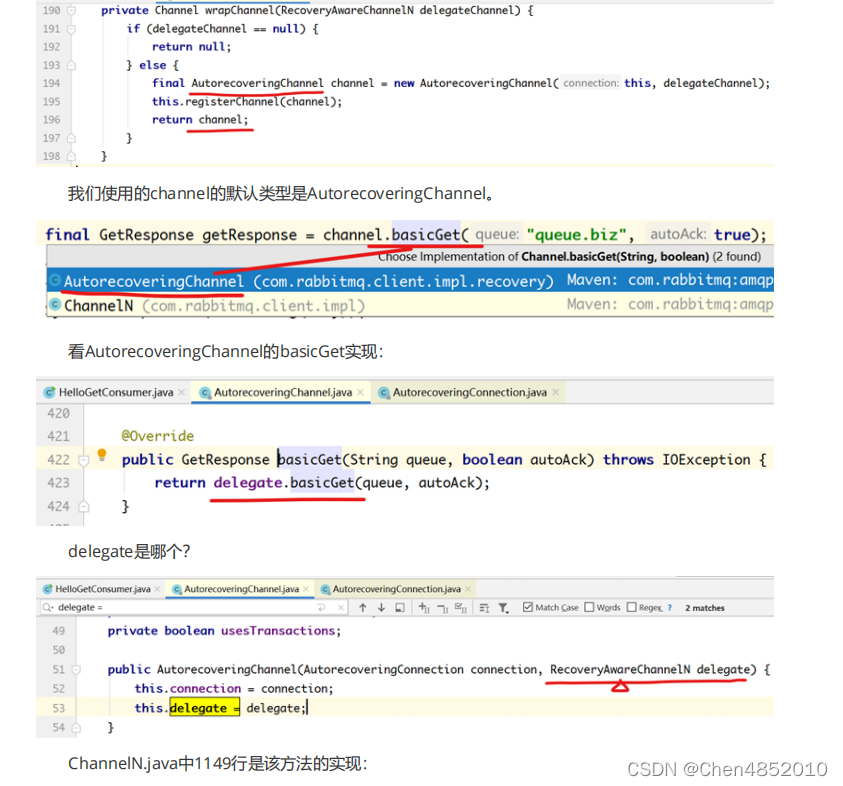Clear the 'delegate =' search field
843x786 pixels.
click(340, 608)
